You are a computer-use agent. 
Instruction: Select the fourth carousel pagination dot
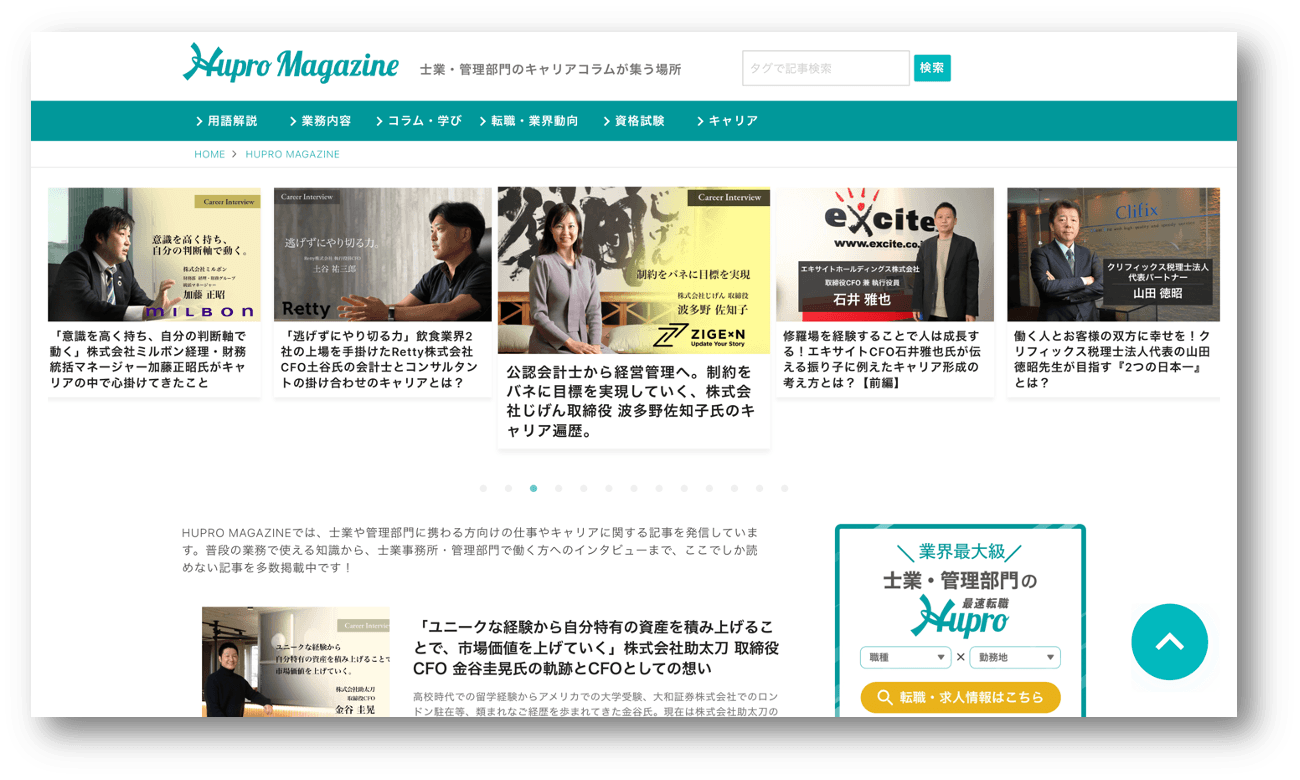pyautogui.click(x=558, y=489)
